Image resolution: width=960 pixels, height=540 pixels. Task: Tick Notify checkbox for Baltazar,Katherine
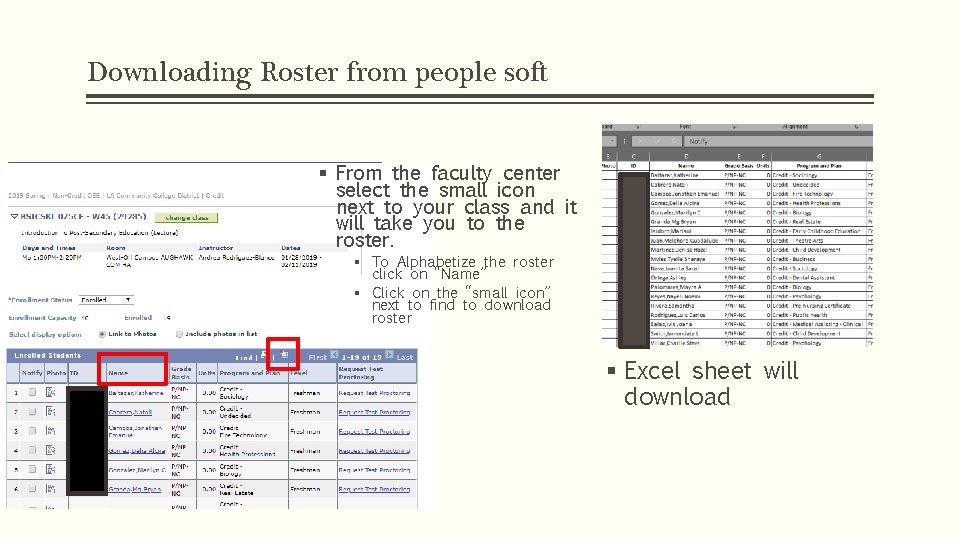[x=32, y=392]
